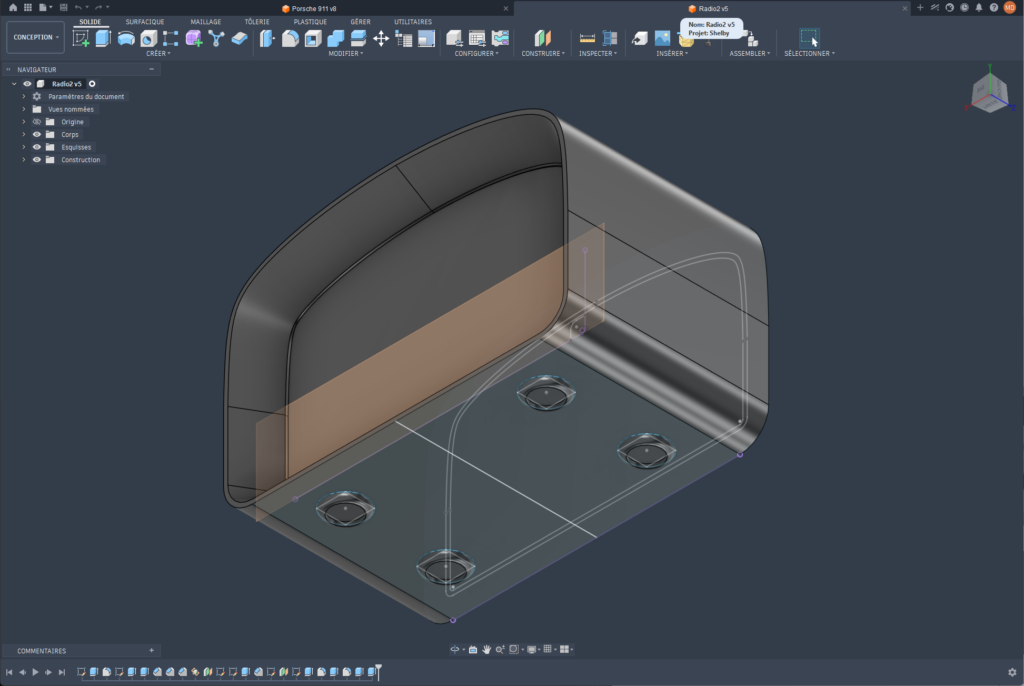
Task: Open the ASSEMBLER menu
Action: pos(750,54)
